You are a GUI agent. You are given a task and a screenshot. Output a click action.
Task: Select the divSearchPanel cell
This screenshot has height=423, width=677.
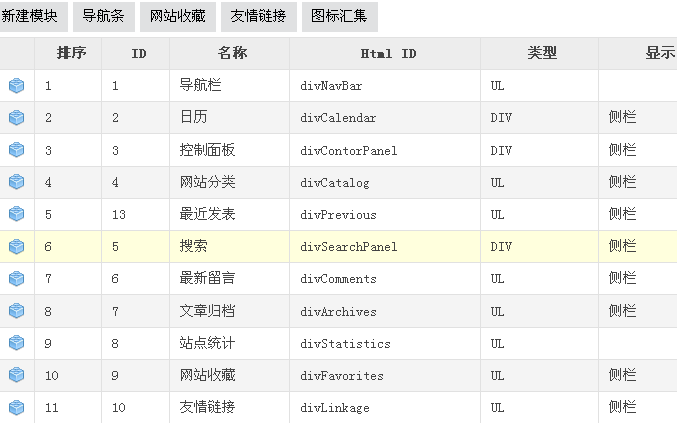[x=385, y=246]
